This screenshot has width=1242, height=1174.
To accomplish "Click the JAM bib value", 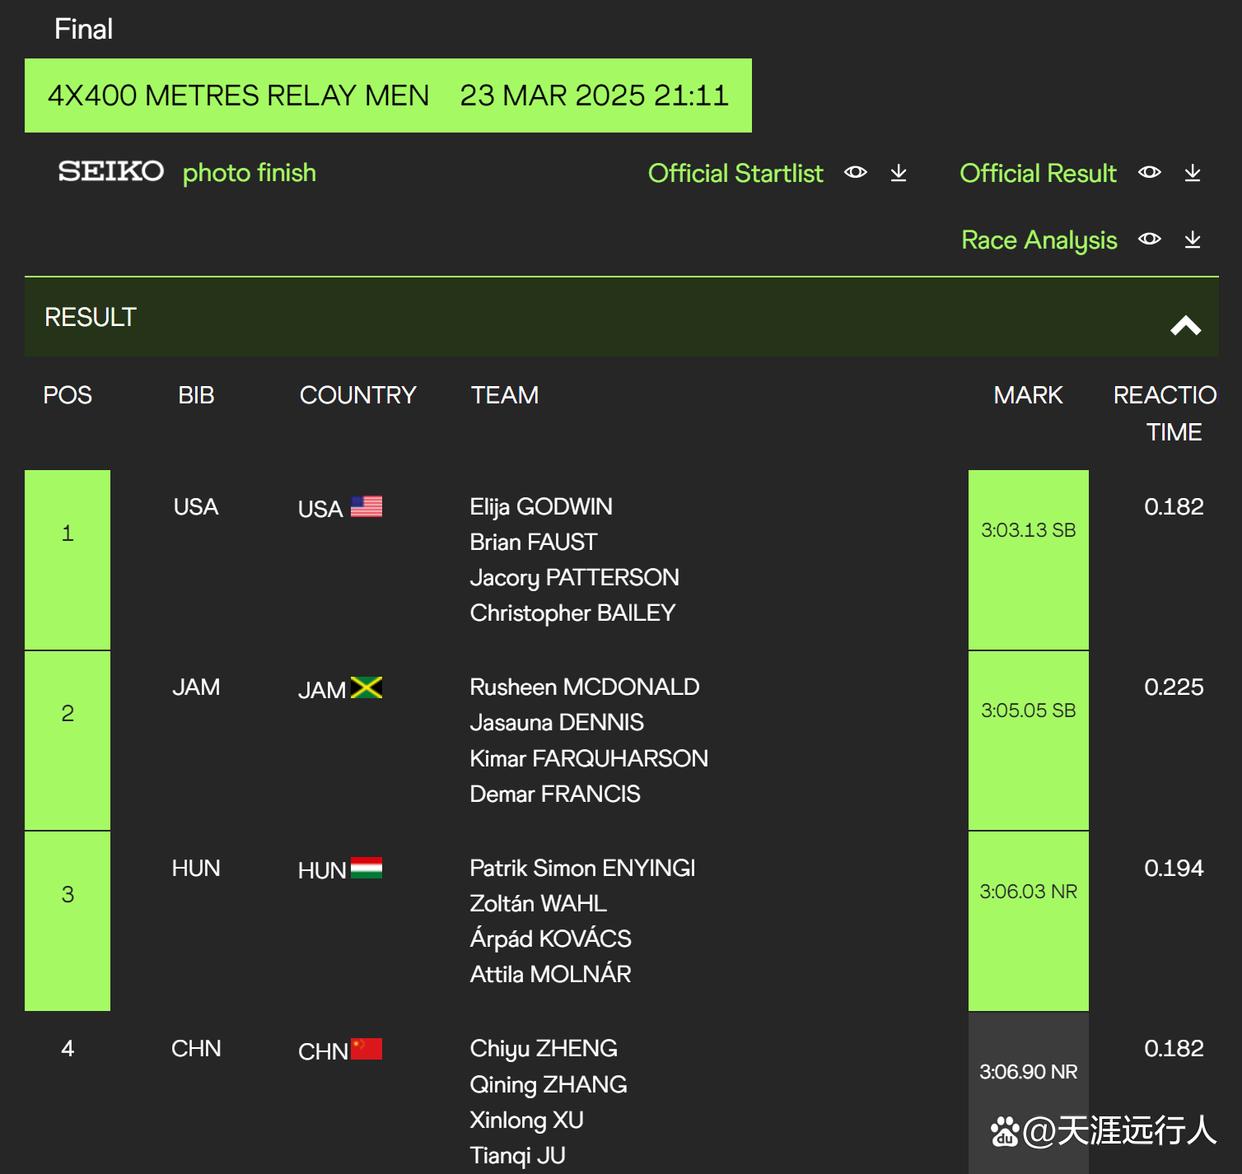I will [196, 687].
